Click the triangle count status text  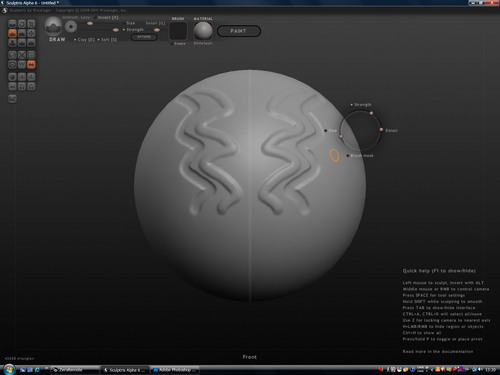(19, 358)
